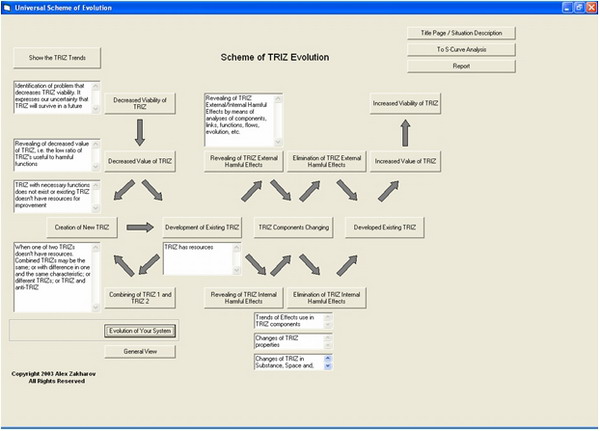This screenshot has height=431, width=600.
Task: Choose Combining of TRIZ 1 and TRIZ 2
Action: click(140, 298)
